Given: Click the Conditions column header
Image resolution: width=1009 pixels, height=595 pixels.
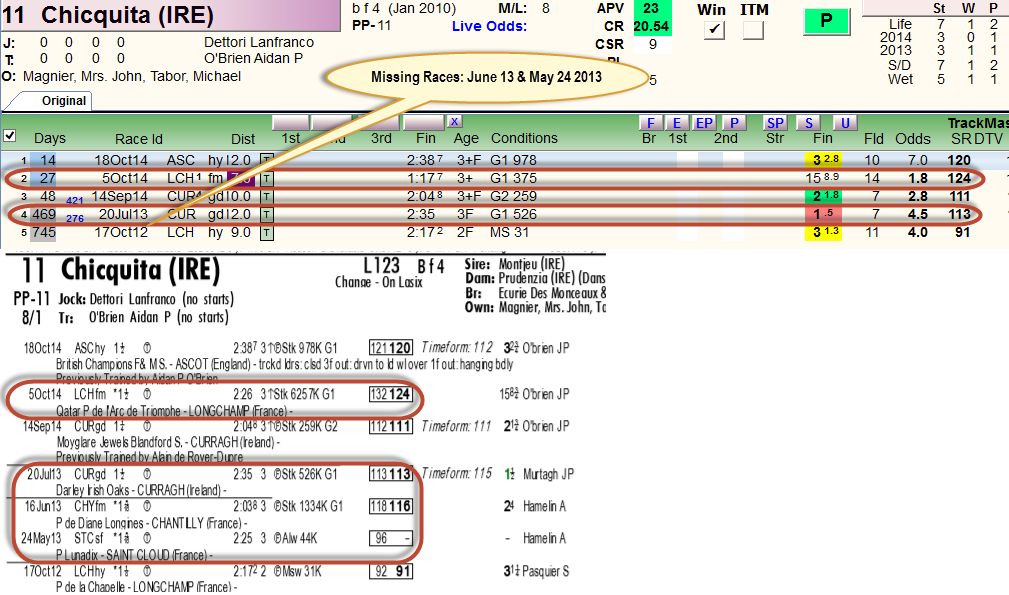Looking at the screenshot, I should 524,138.
